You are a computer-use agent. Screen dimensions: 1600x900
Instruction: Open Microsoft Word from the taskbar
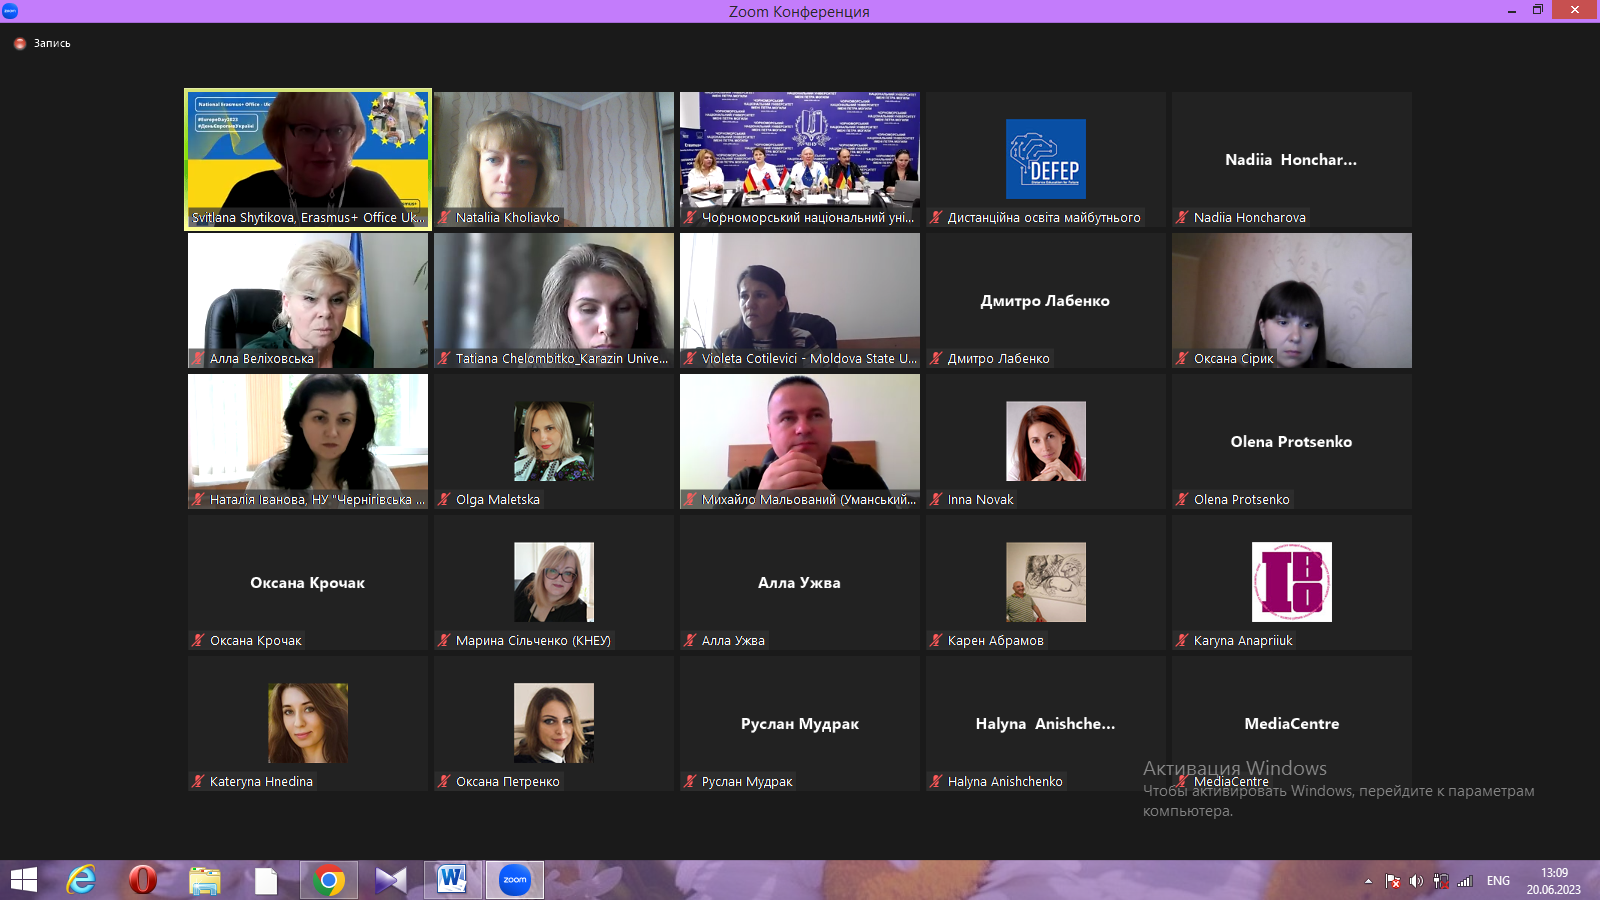[452, 880]
